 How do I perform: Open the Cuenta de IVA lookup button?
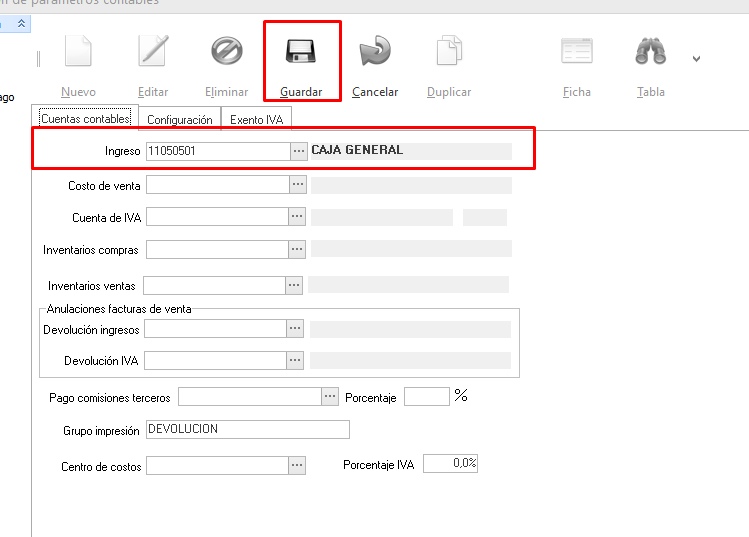pyautogui.click(x=297, y=217)
